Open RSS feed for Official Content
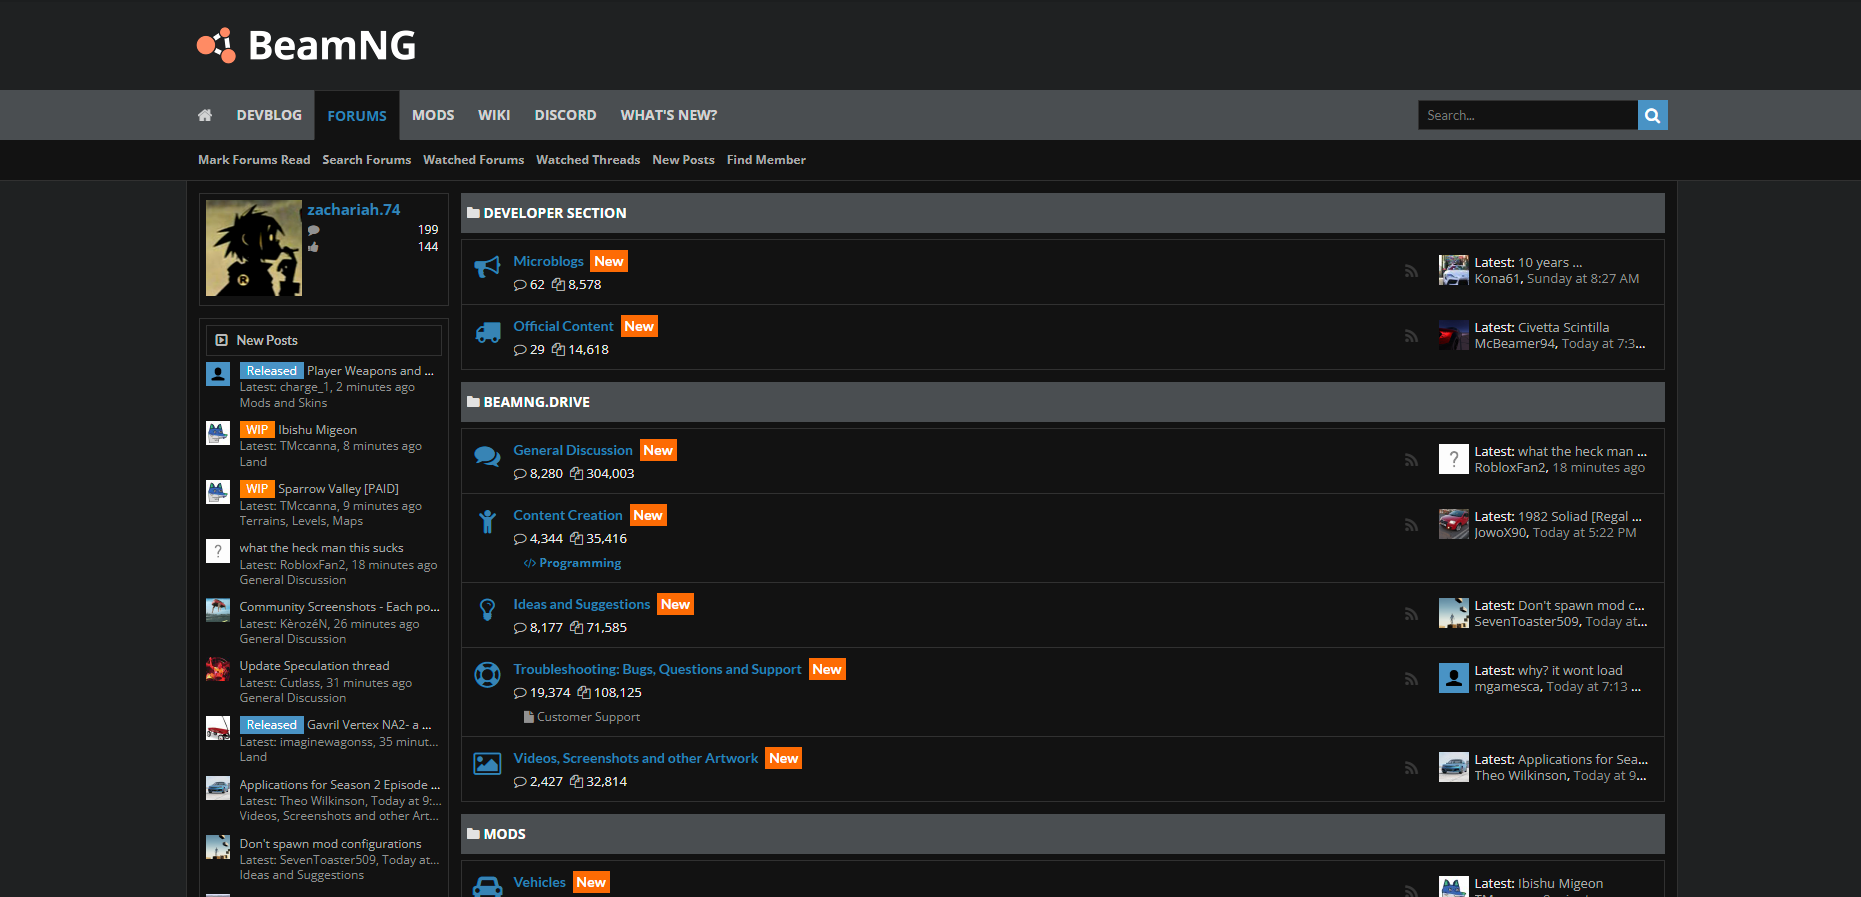The height and width of the screenshot is (897, 1861). point(1411,336)
